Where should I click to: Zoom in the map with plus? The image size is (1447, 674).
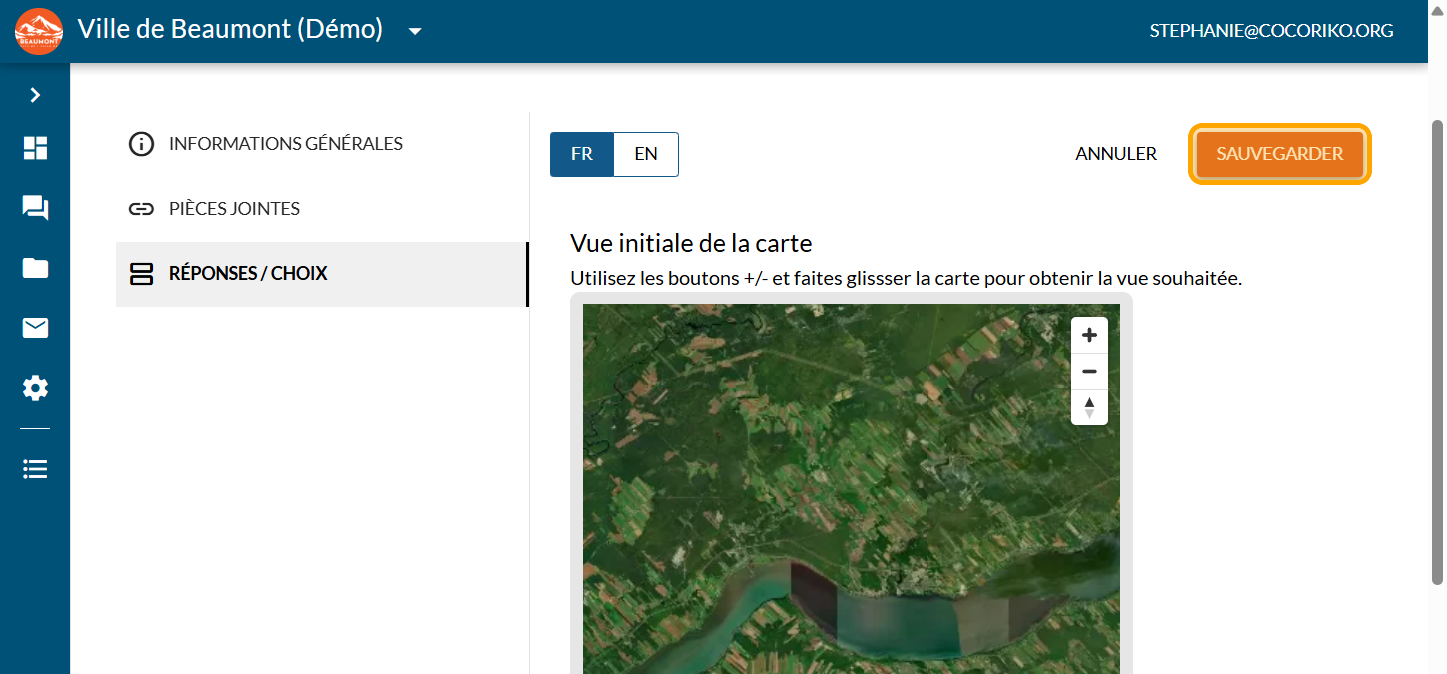click(x=1089, y=336)
